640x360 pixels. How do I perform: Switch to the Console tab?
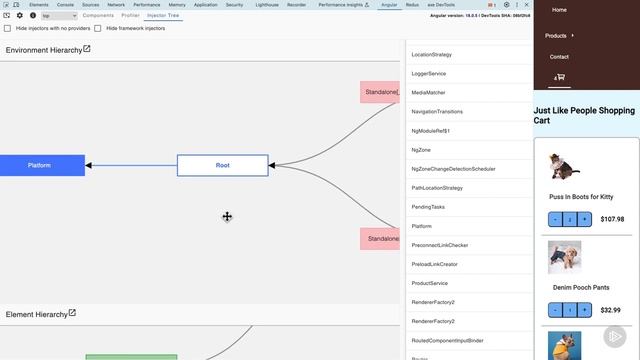[65, 5]
